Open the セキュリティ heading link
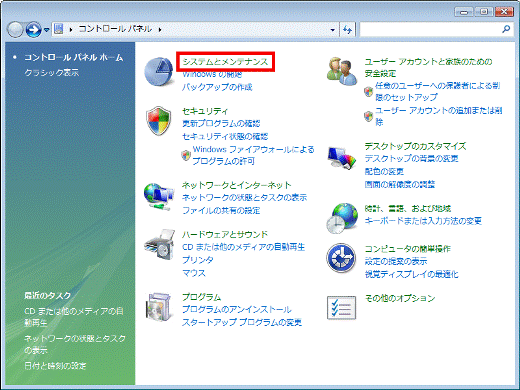The height and width of the screenshot is (390, 520). coord(205,111)
